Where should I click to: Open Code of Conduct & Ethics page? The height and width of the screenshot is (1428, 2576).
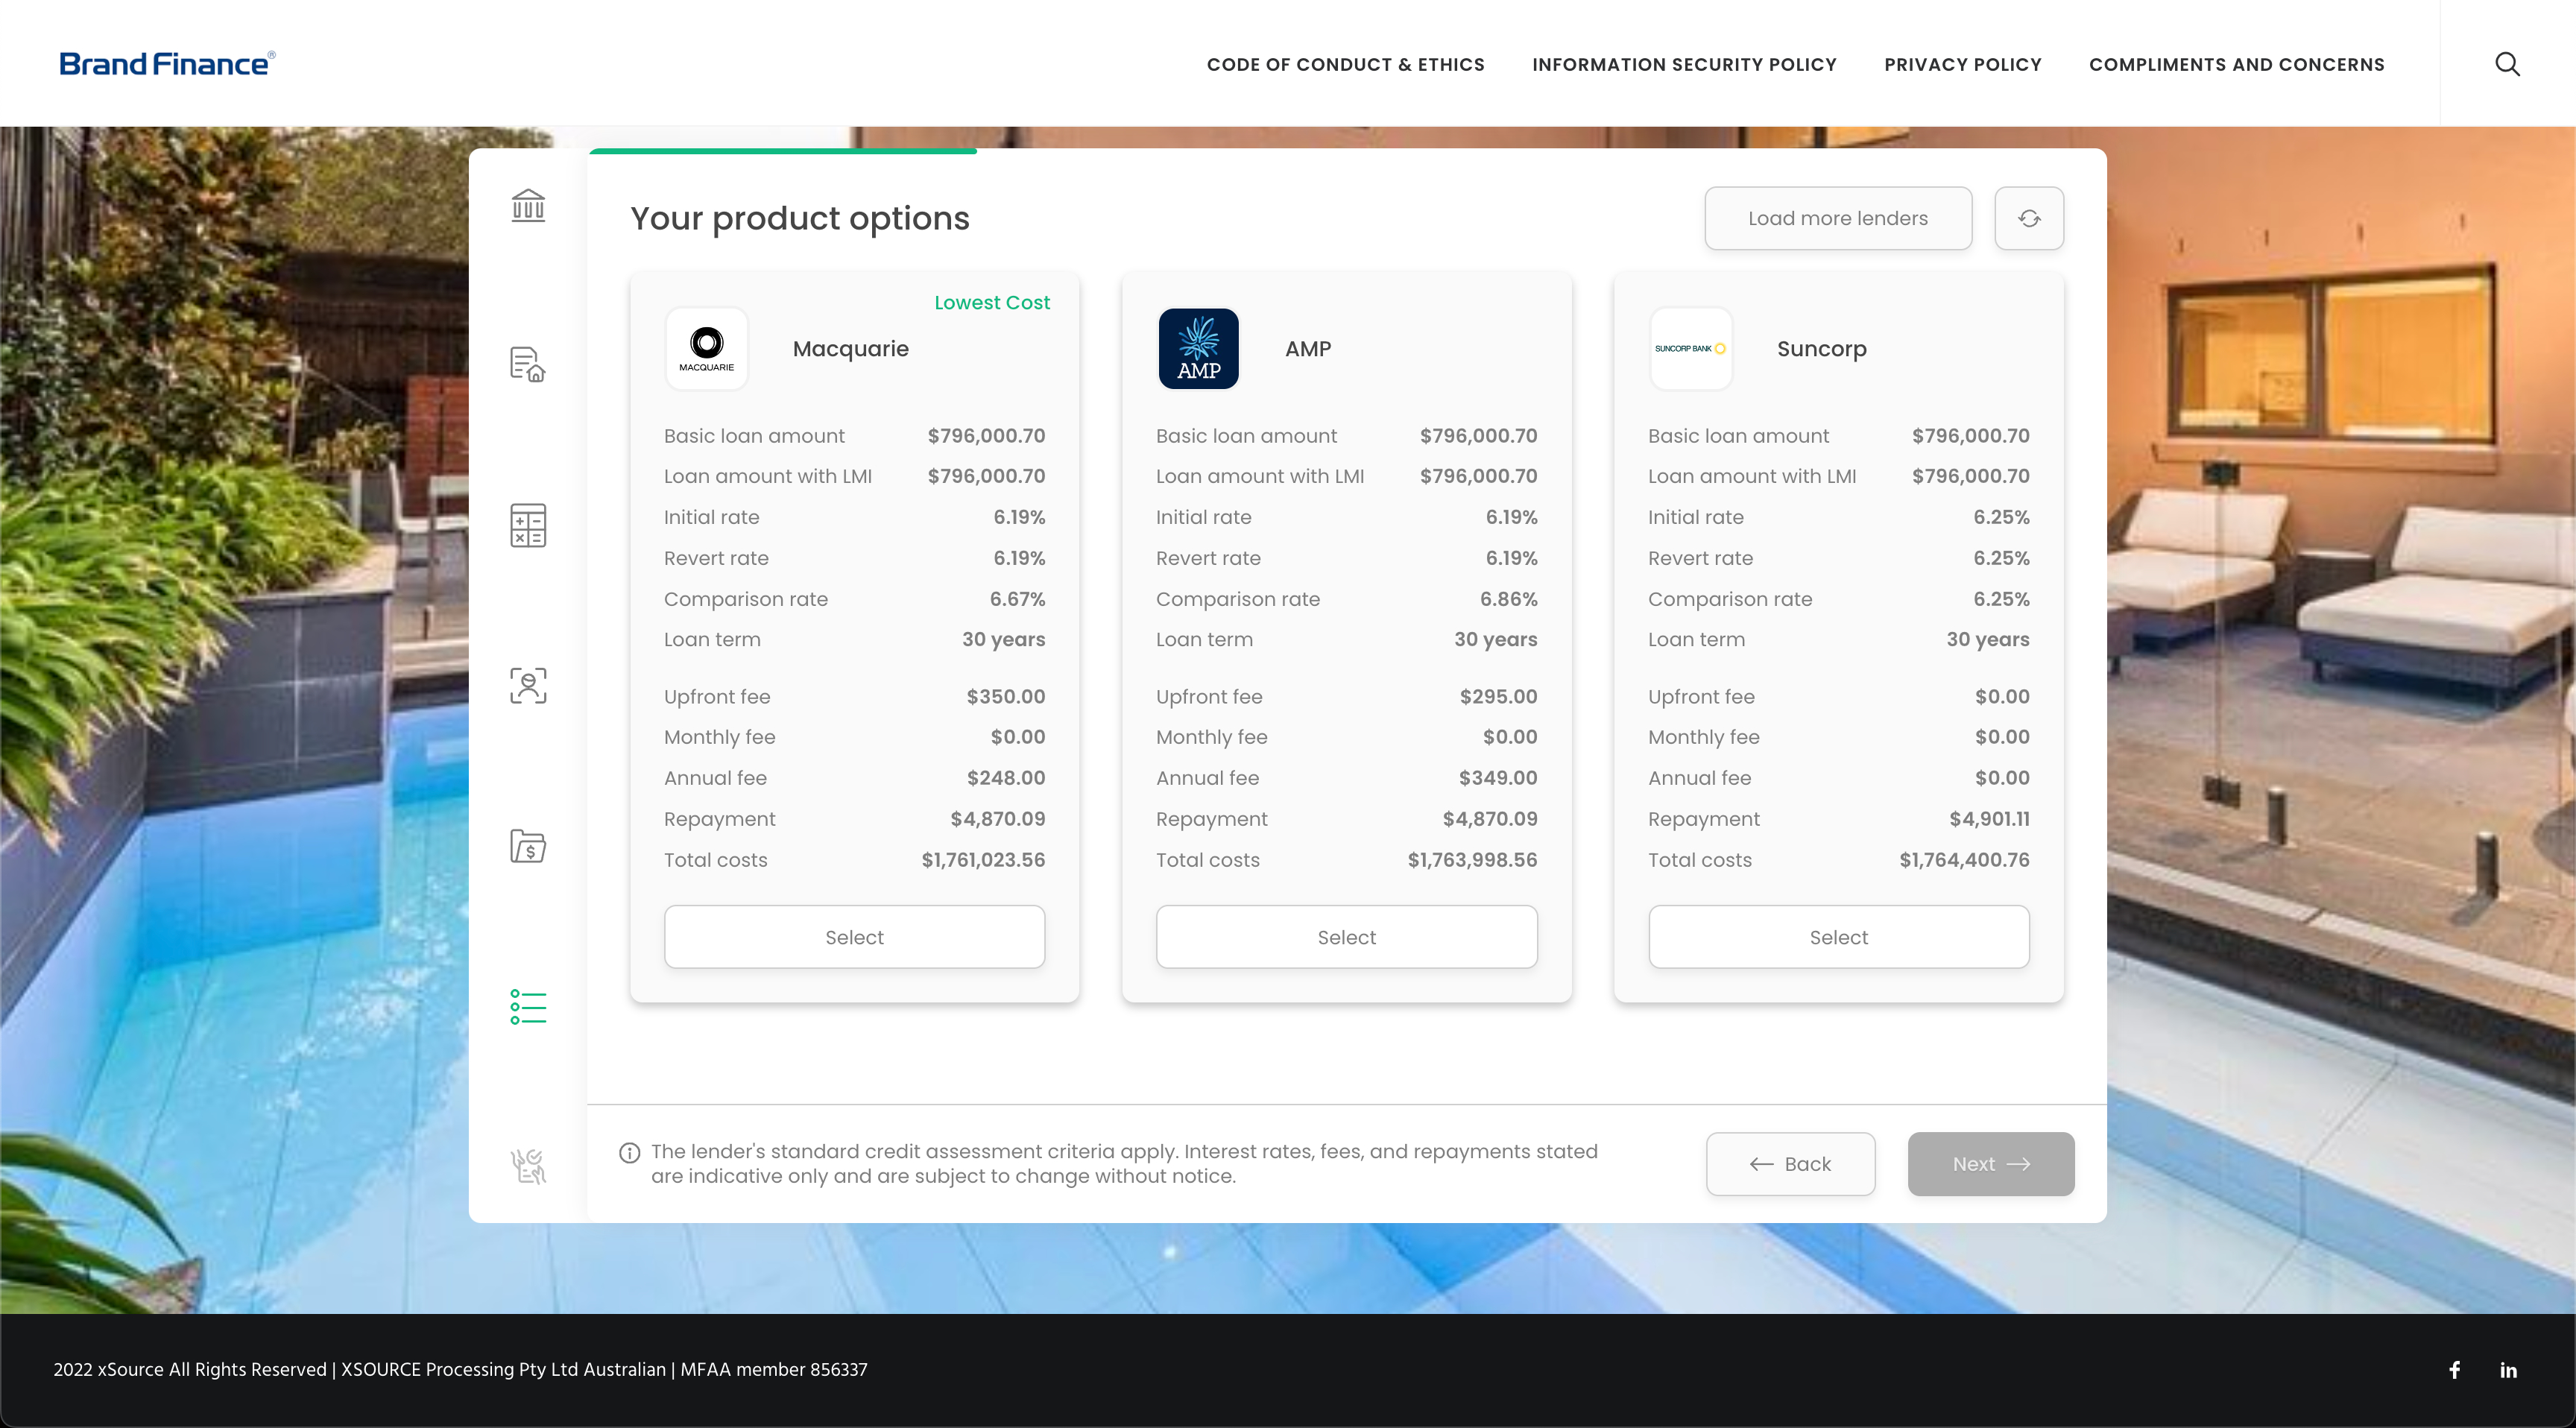(x=1346, y=65)
